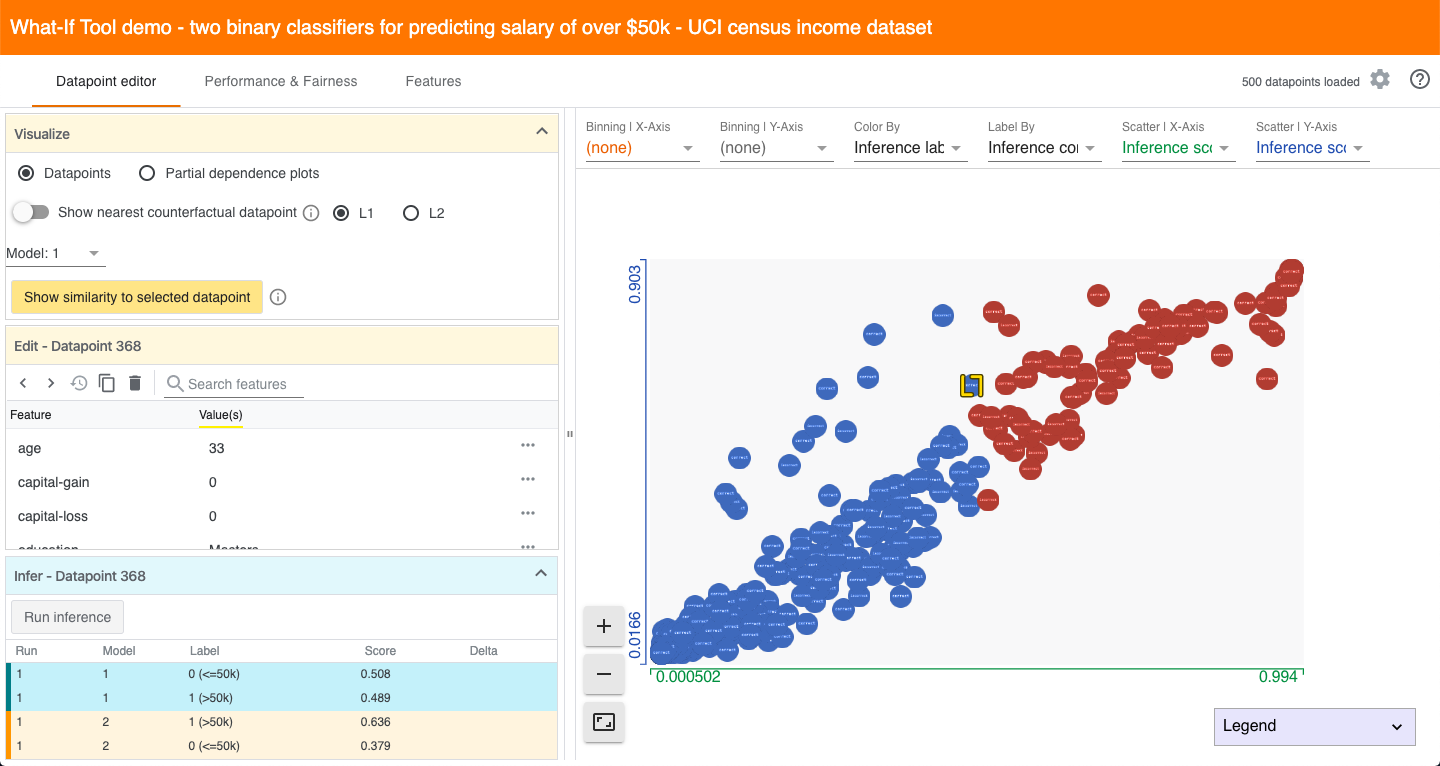Edit the age value 33
Image resolution: width=1440 pixels, height=766 pixels.
click(x=217, y=448)
